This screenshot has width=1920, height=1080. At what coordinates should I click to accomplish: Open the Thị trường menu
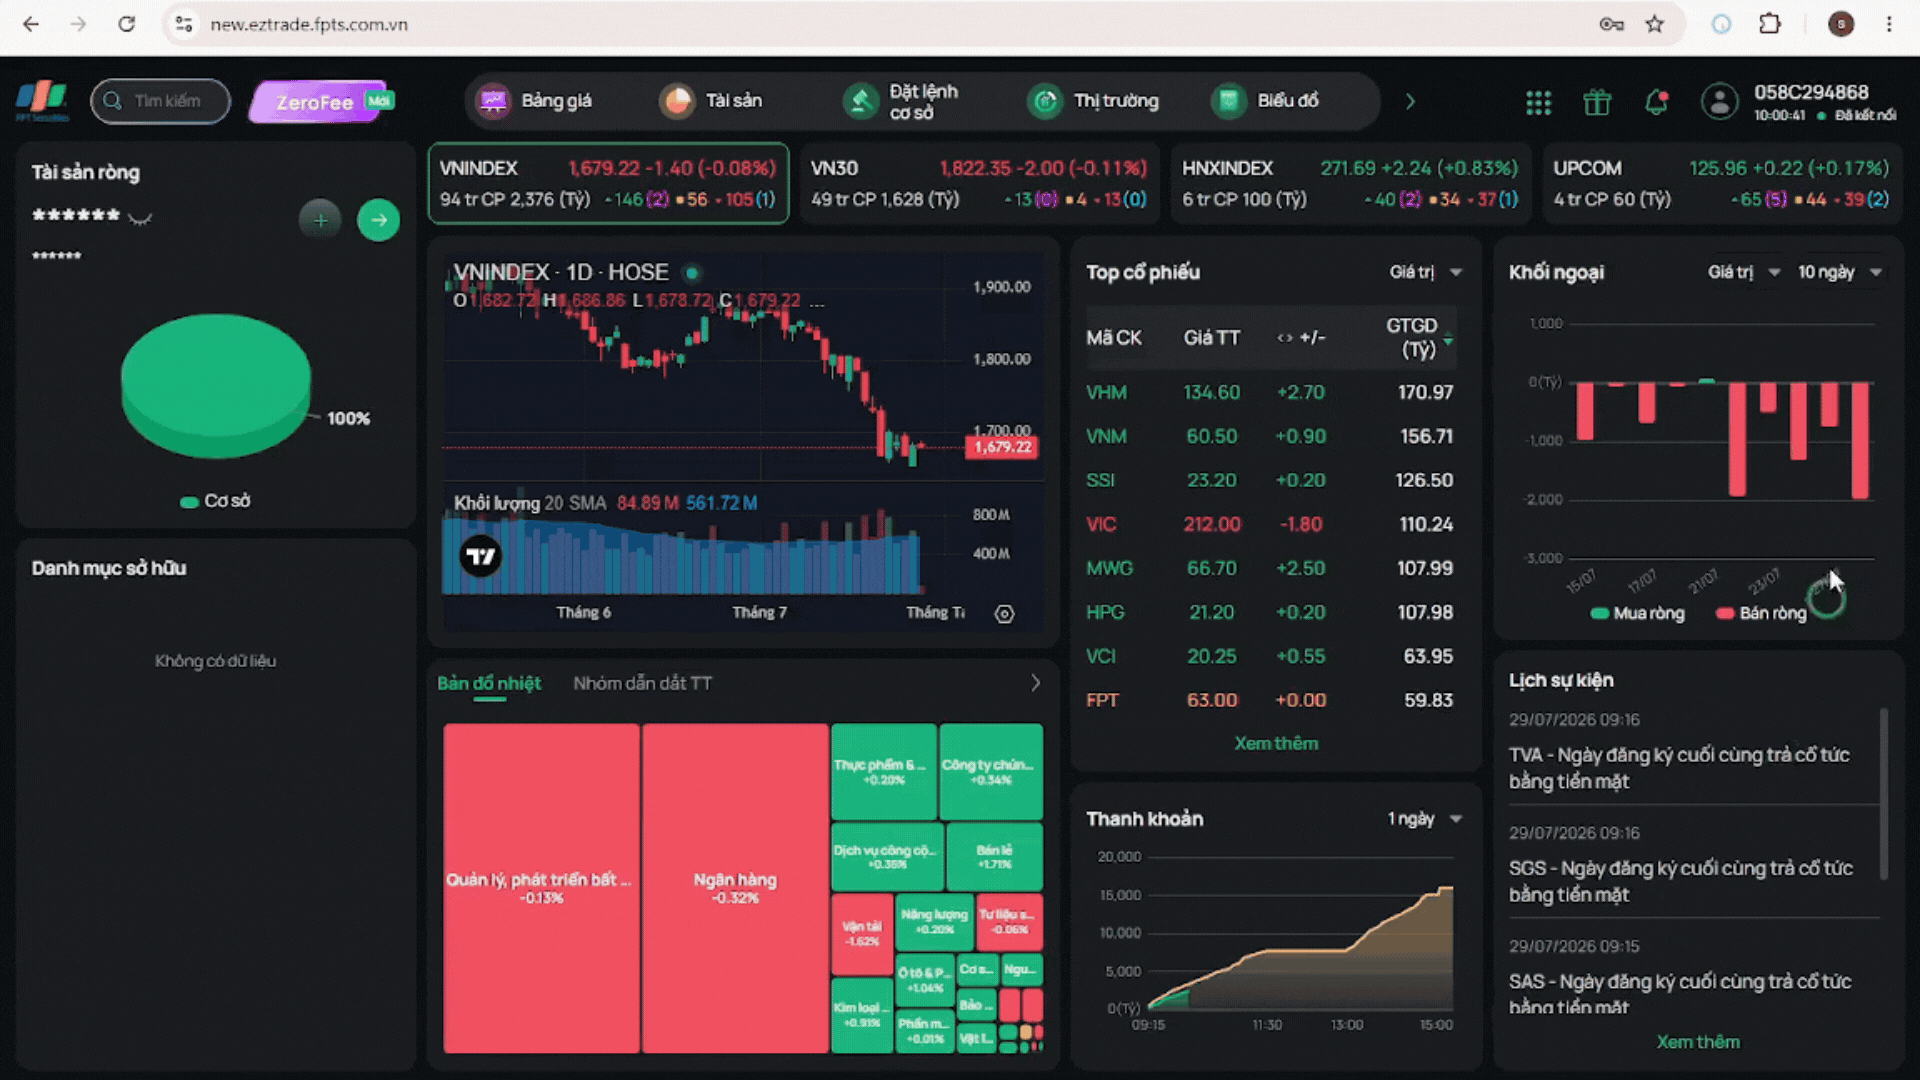tap(1094, 101)
